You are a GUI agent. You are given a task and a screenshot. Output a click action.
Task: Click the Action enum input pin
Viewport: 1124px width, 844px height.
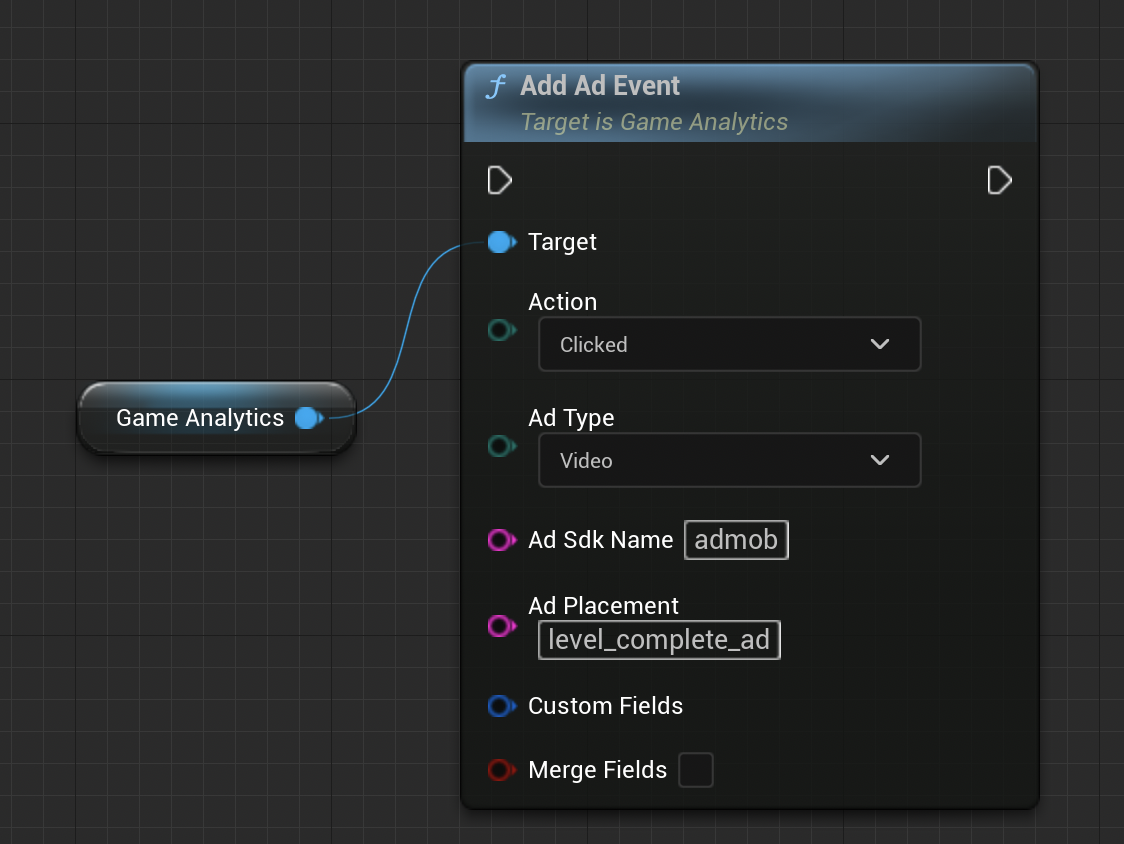[500, 330]
